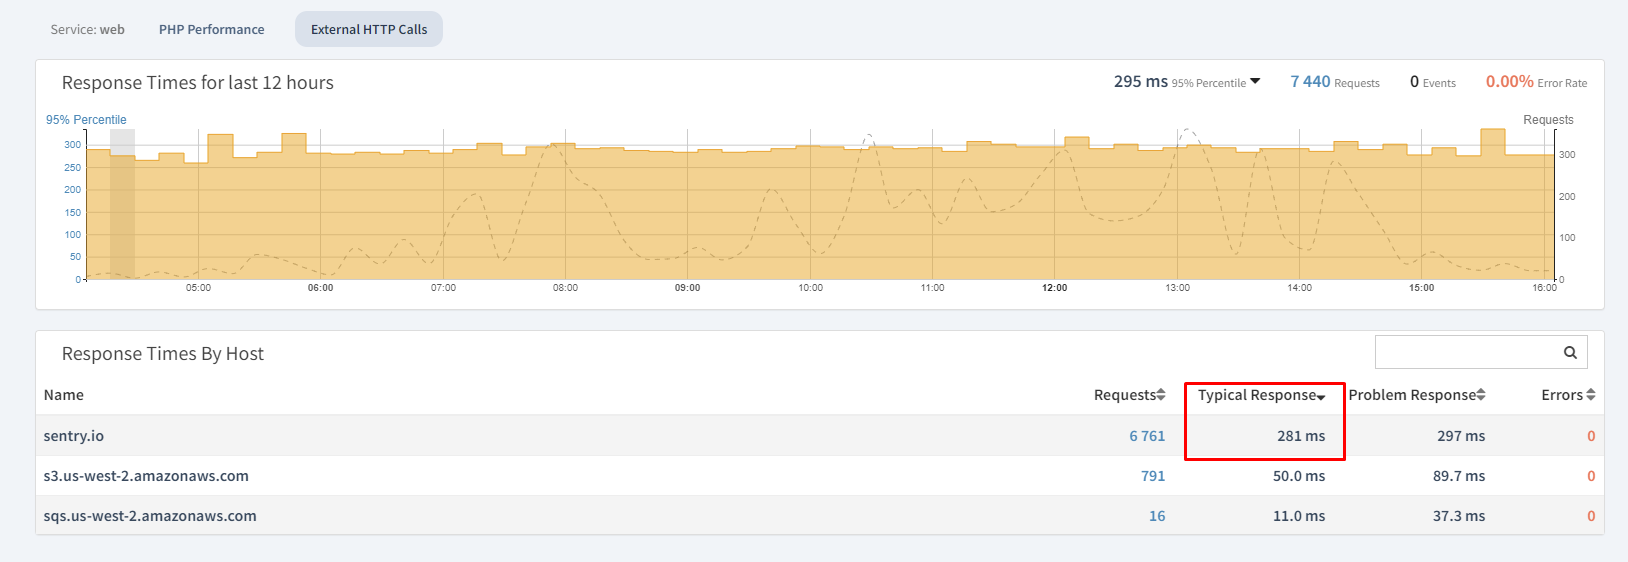The height and width of the screenshot is (562, 1628).
Task: Click the 50.0 ms value
Action: click(x=1299, y=476)
